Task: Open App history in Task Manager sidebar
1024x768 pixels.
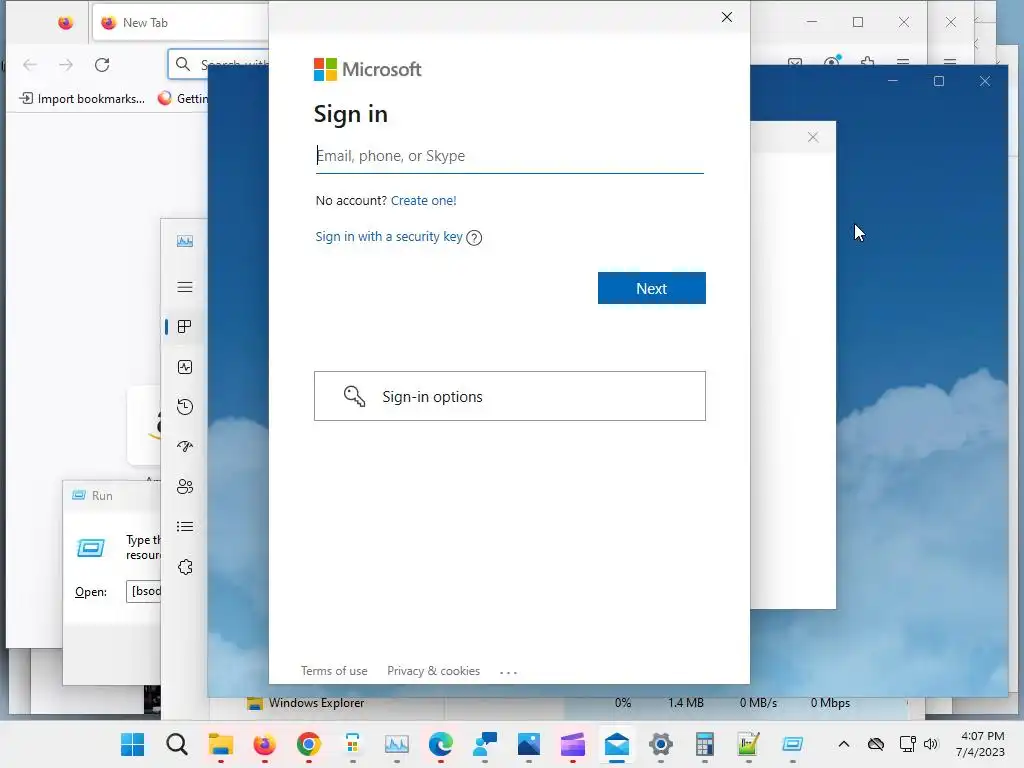Action: (185, 407)
